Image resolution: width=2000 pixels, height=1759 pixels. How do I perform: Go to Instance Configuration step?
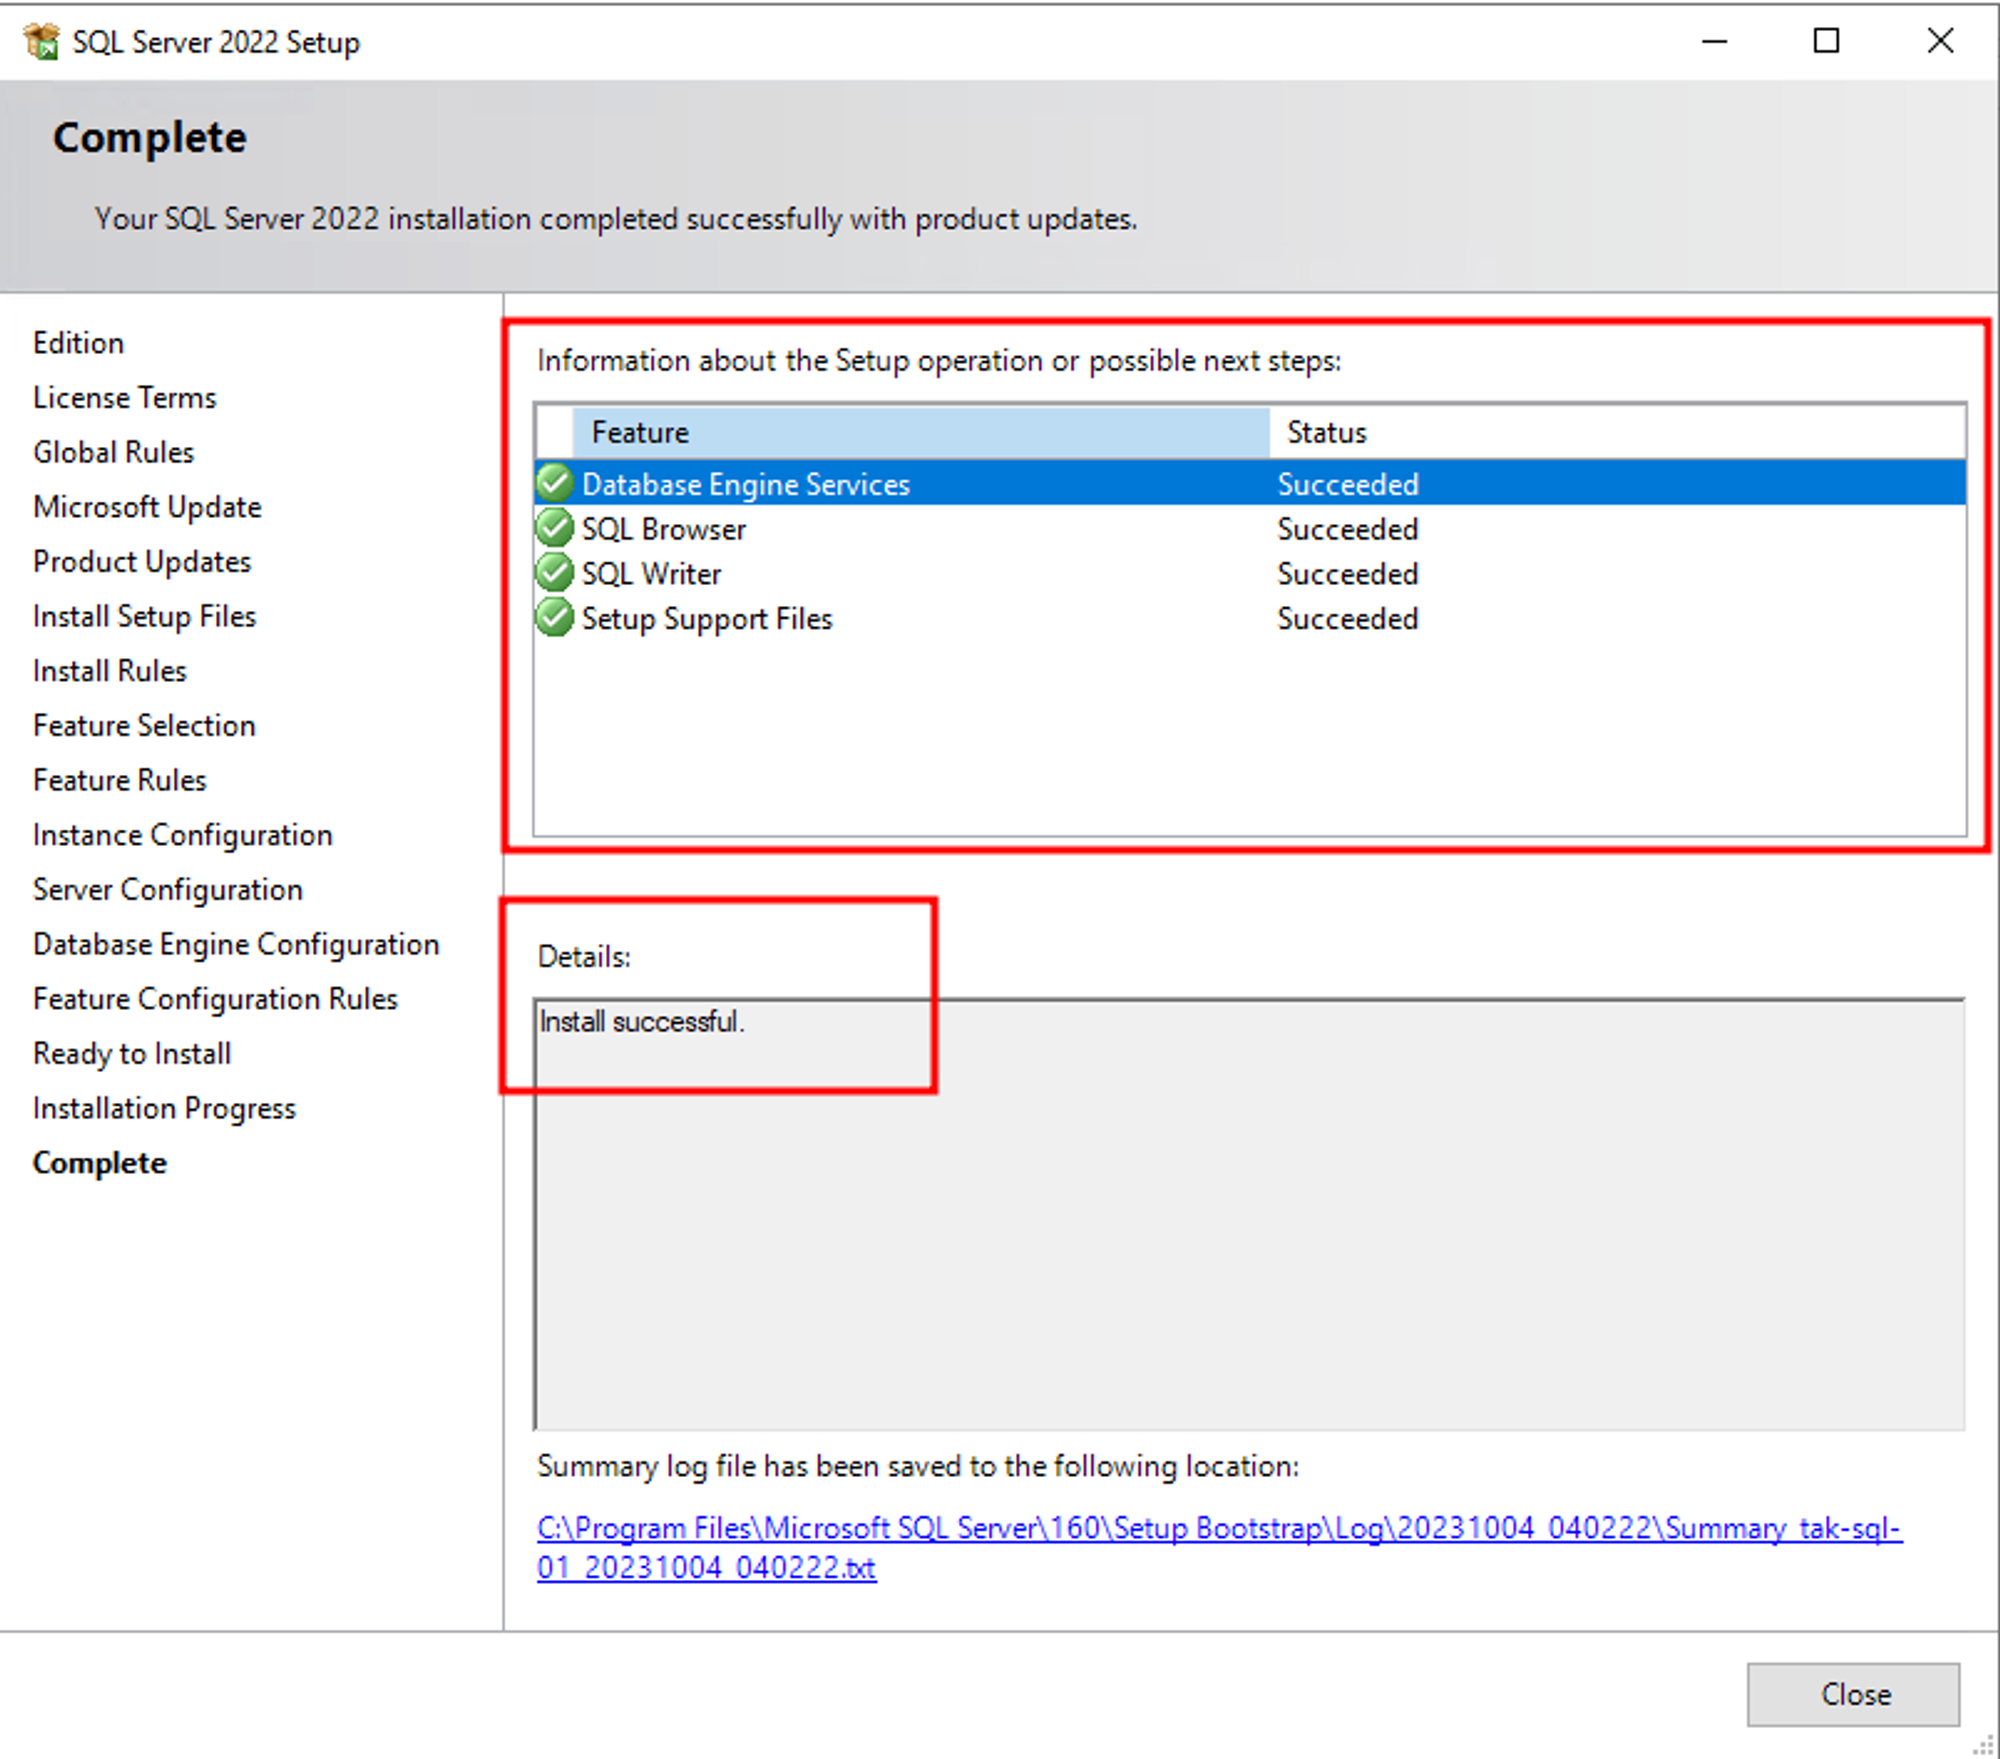[x=182, y=835]
